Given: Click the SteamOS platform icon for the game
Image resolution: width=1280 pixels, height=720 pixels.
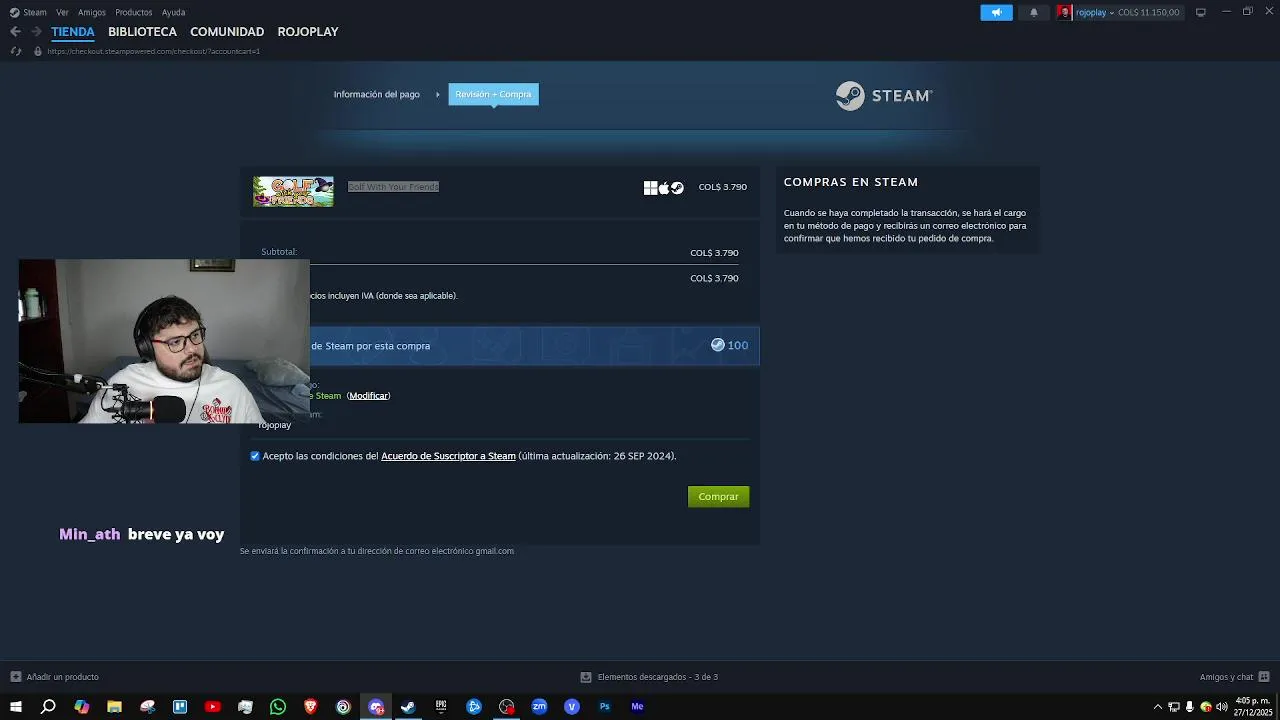Looking at the screenshot, I should [677, 188].
